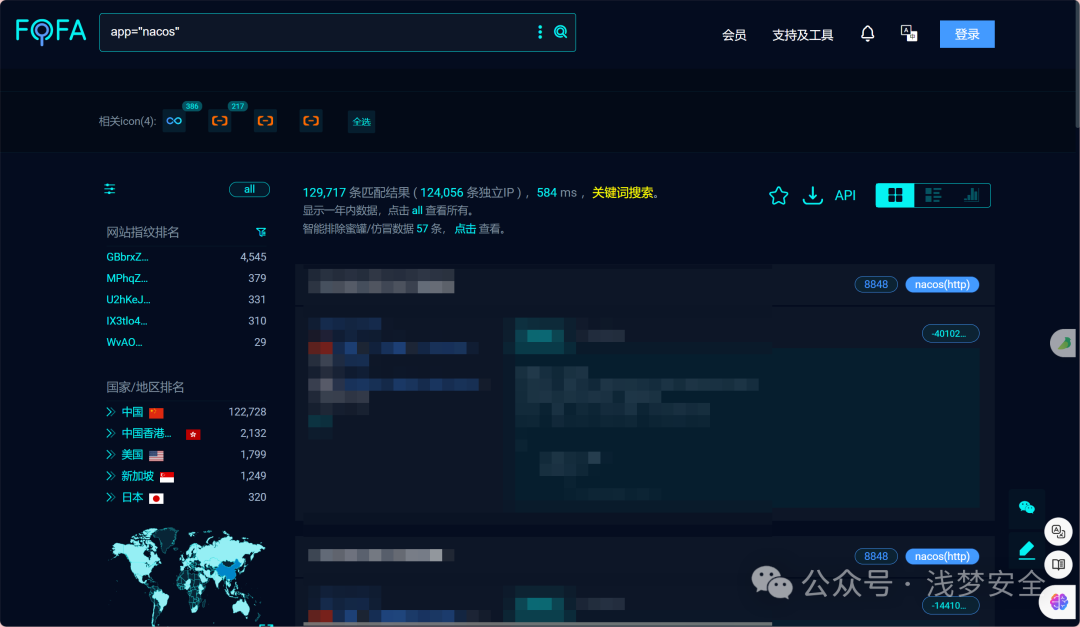The image size is (1080, 627).
Task: Open the WeChat contact icon
Action: (1026, 508)
